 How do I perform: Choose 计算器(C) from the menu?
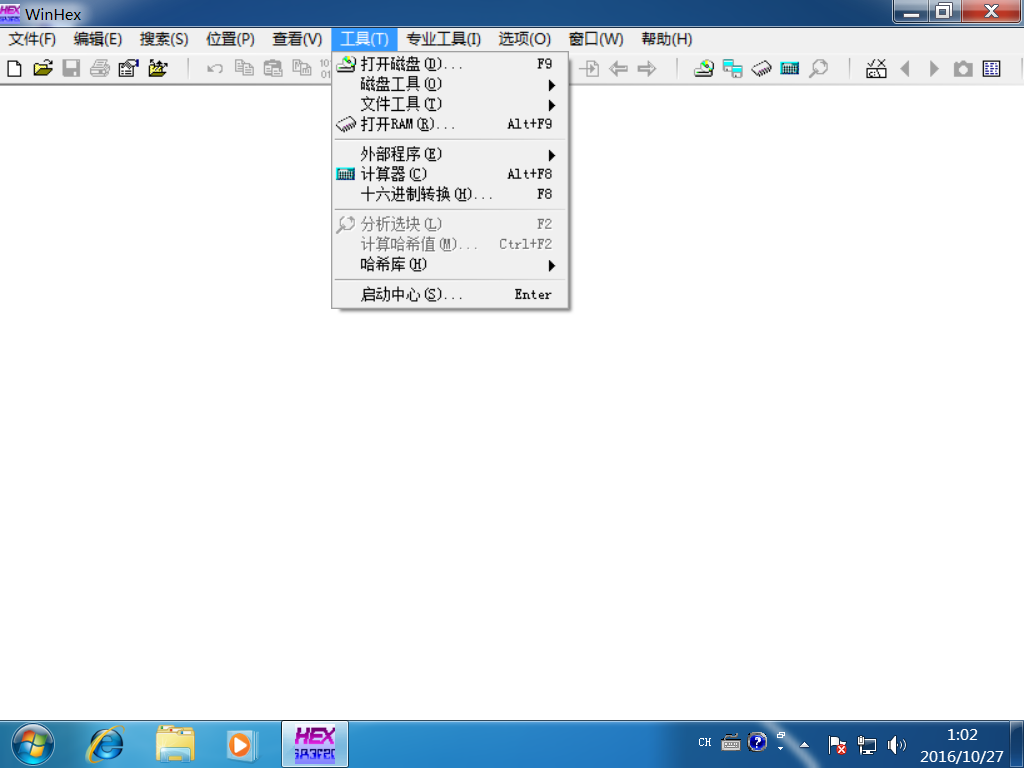pyautogui.click(x=450, y=174)
